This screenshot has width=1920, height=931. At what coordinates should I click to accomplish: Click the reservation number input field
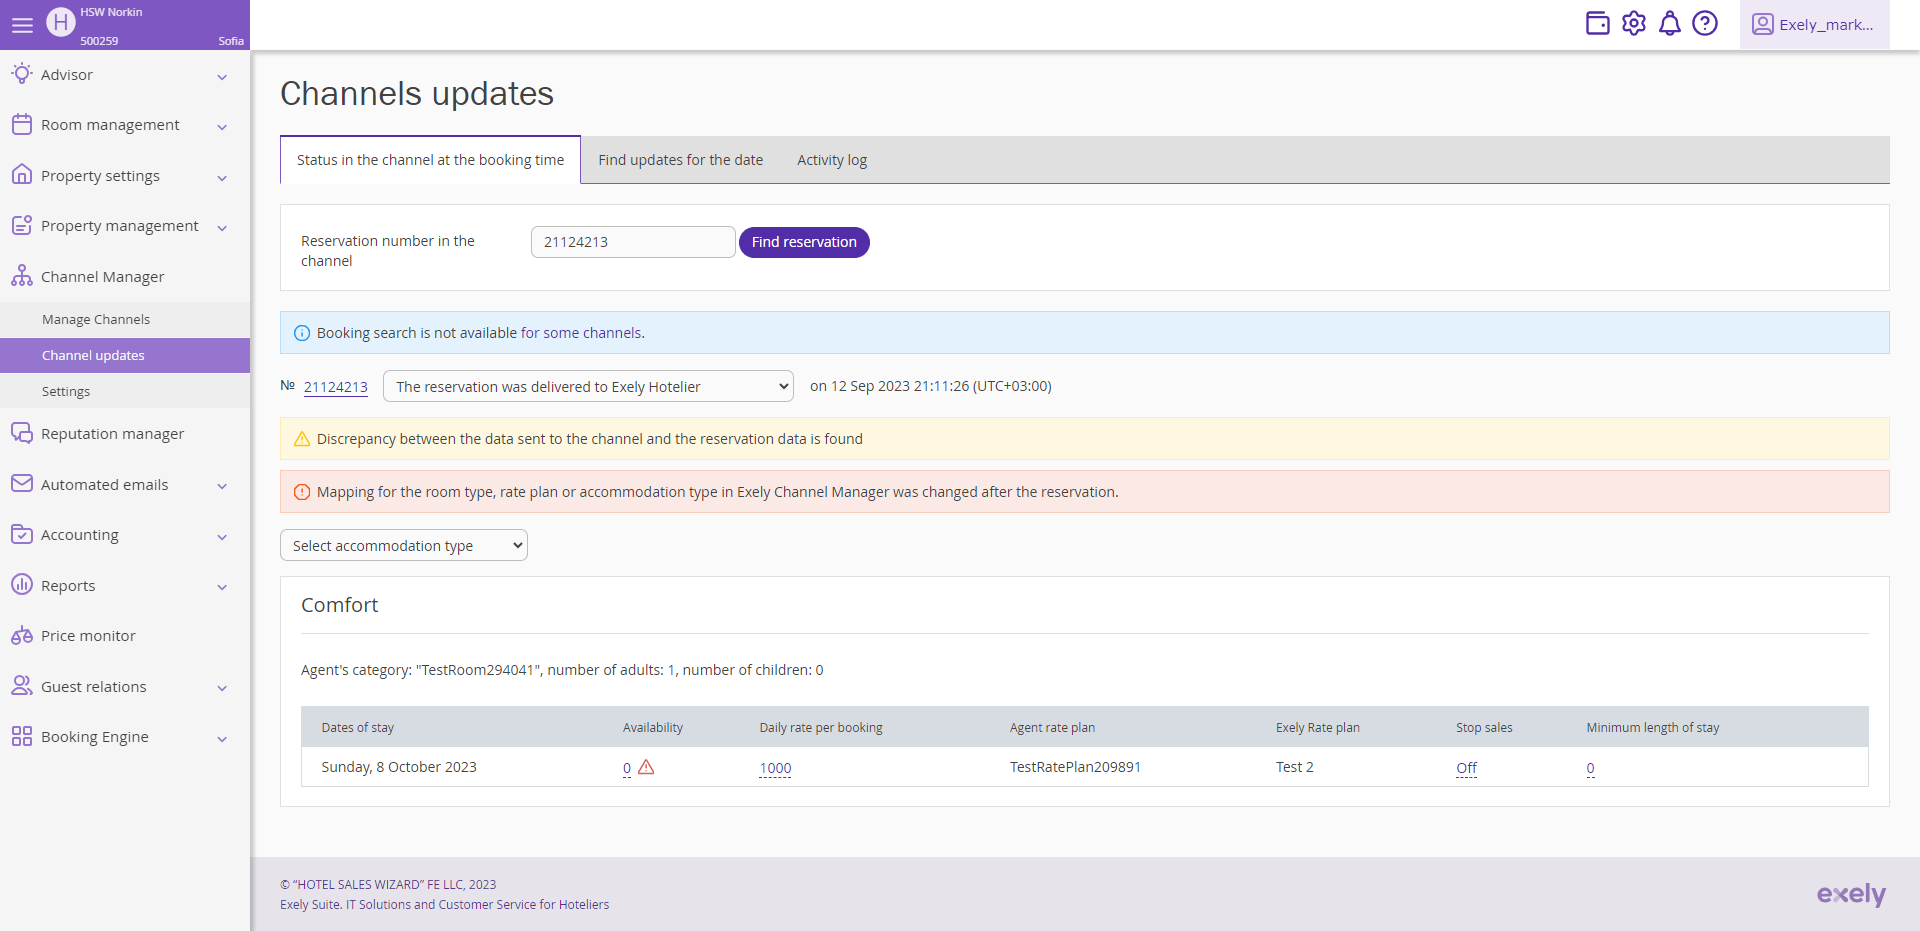coord(632,241)
